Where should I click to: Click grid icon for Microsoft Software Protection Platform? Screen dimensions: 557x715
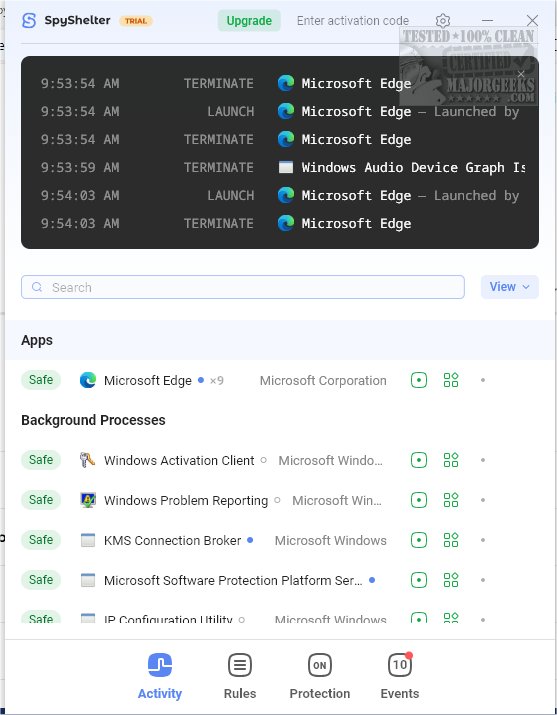click(x=451, y=580)
